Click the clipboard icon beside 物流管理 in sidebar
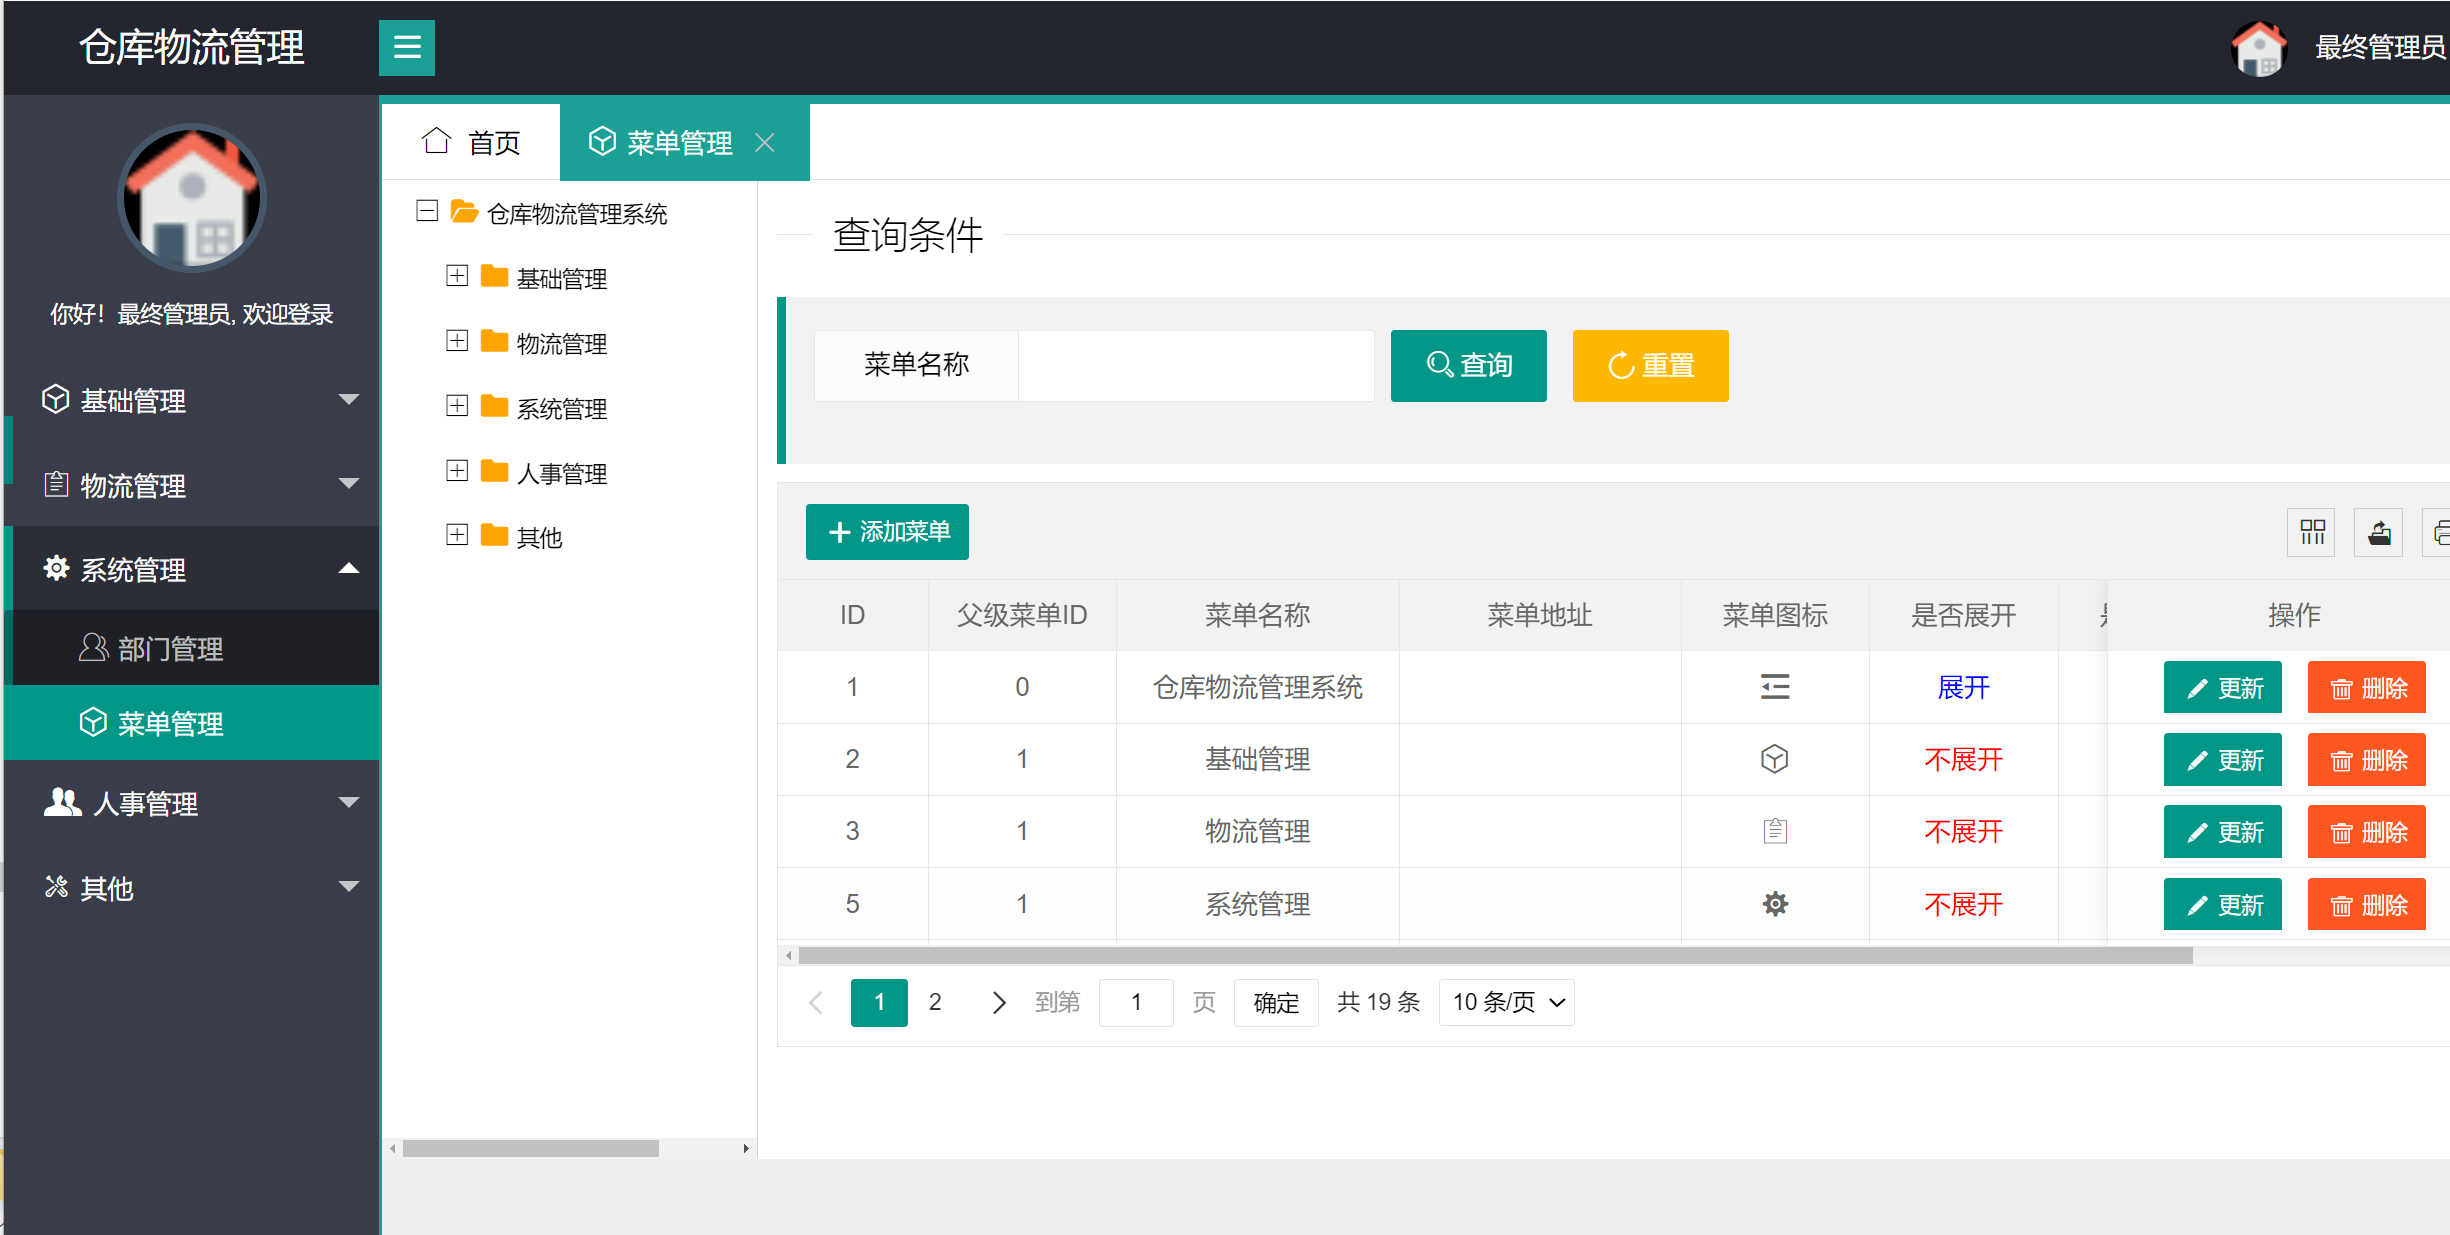2450x1235 pixels. (56, 484)
